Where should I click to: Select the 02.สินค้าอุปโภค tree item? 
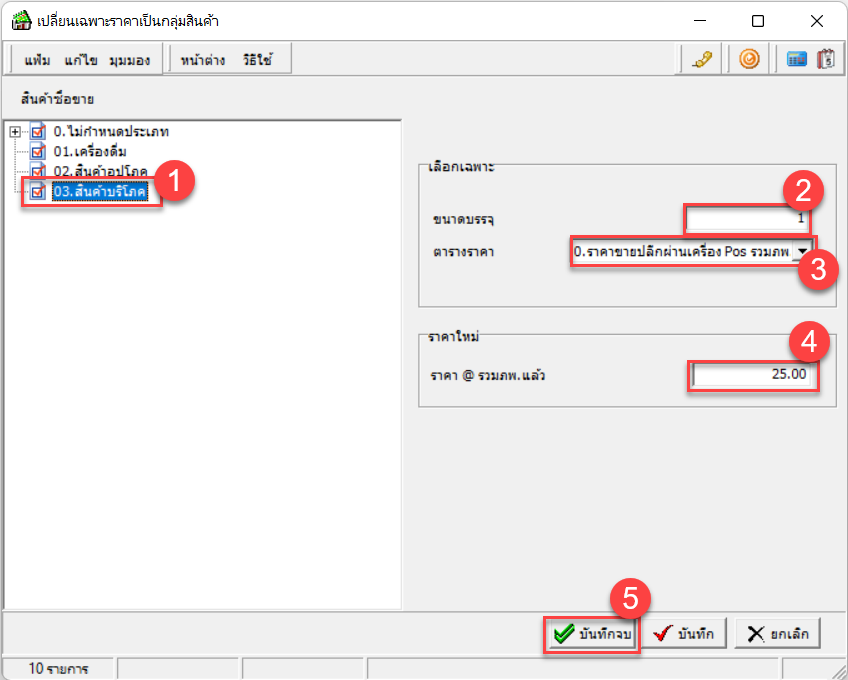point(100,171)
